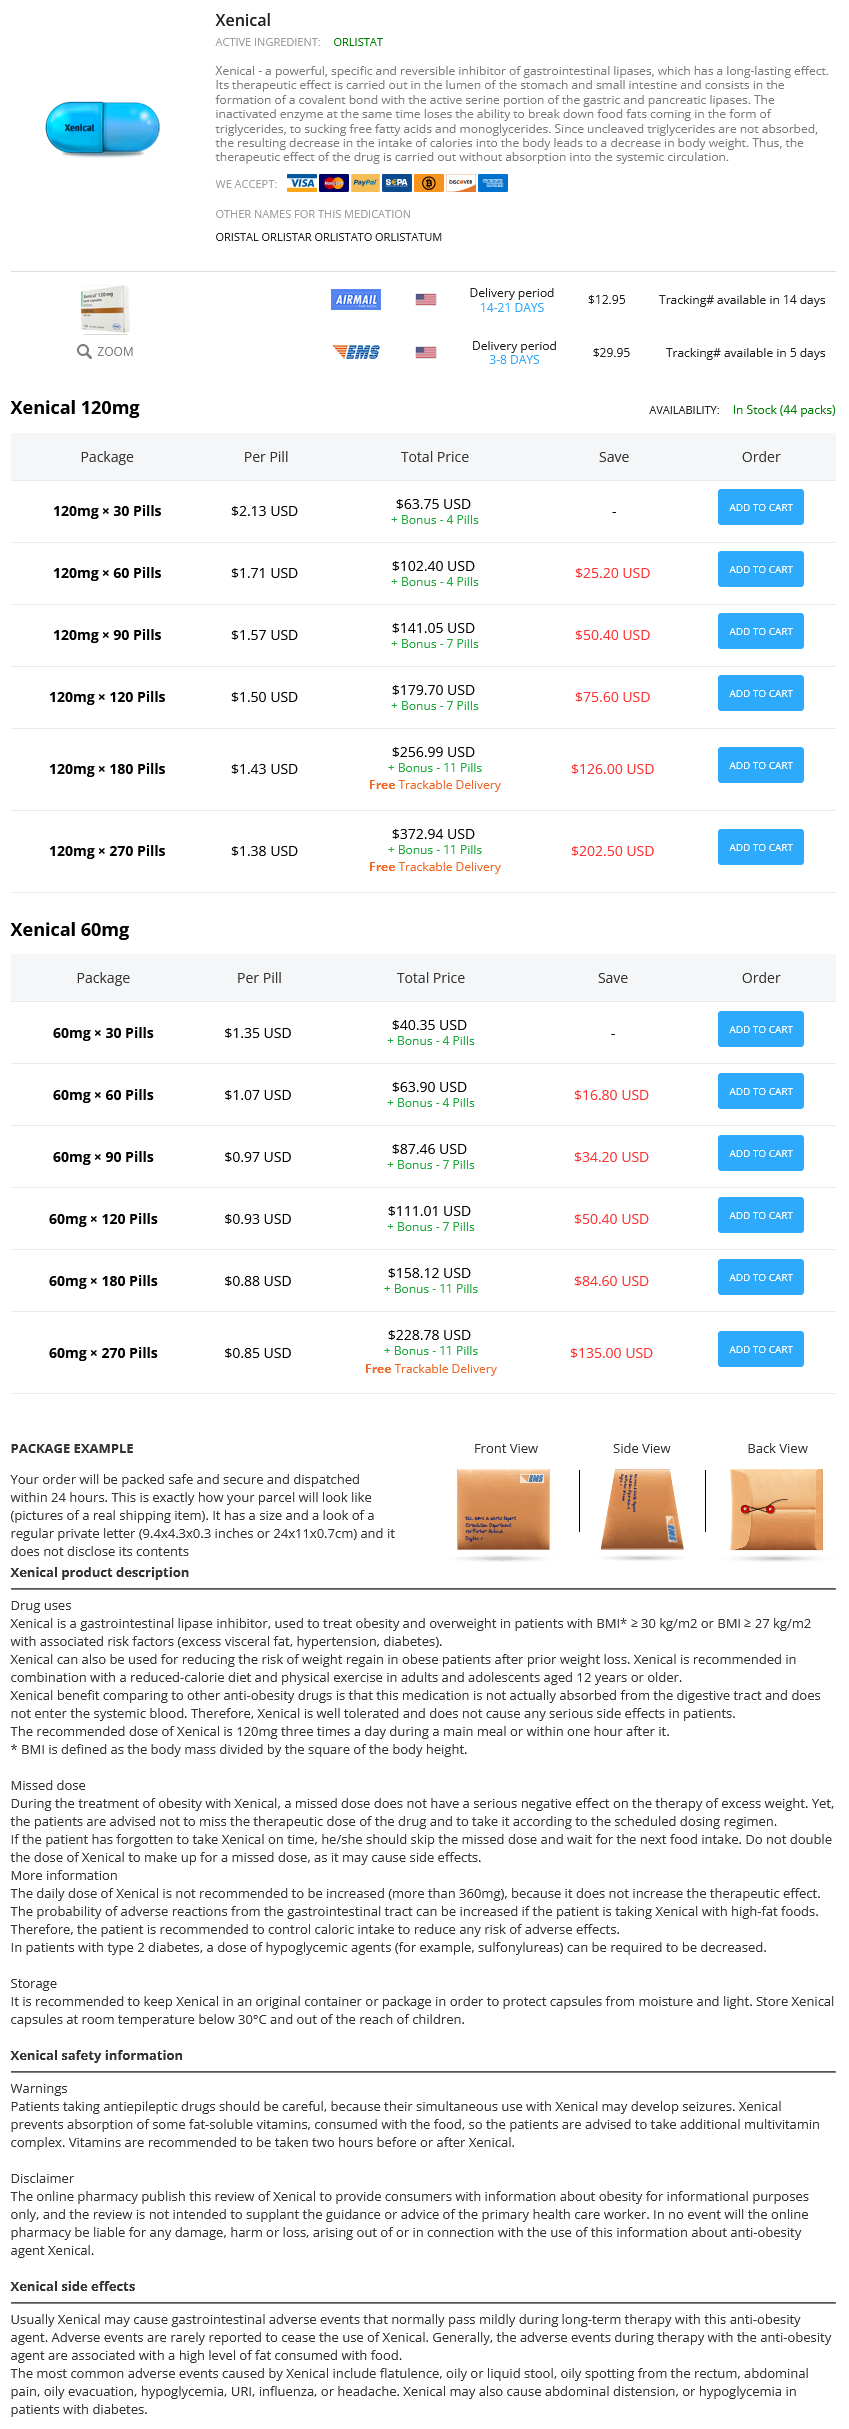
Task: Click the SEPA payment icon
Action: [x=397, y=183]
